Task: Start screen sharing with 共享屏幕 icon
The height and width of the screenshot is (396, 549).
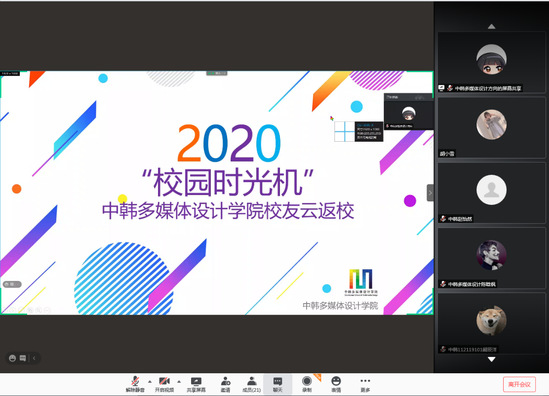Action: (196, 384)
